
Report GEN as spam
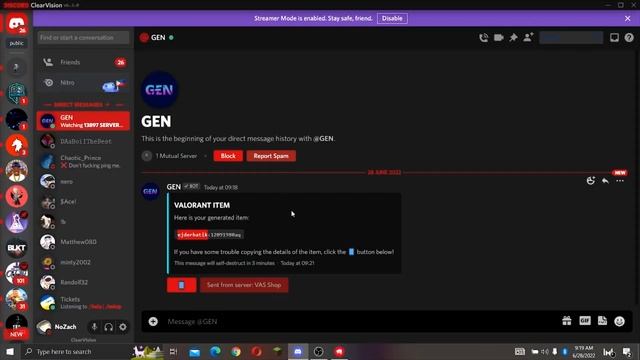pyautogui.click(x=271, y=156)
